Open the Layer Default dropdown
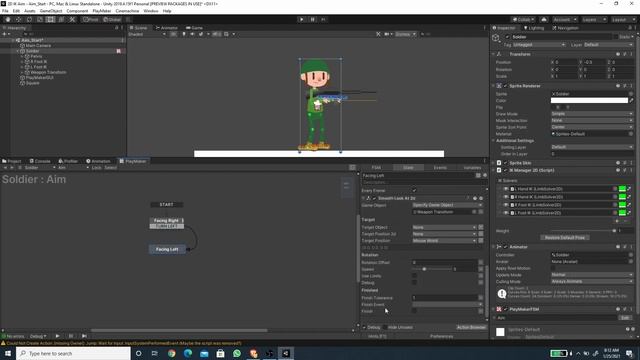The height and width of the screenshot is (360, 640). point(608,45)
